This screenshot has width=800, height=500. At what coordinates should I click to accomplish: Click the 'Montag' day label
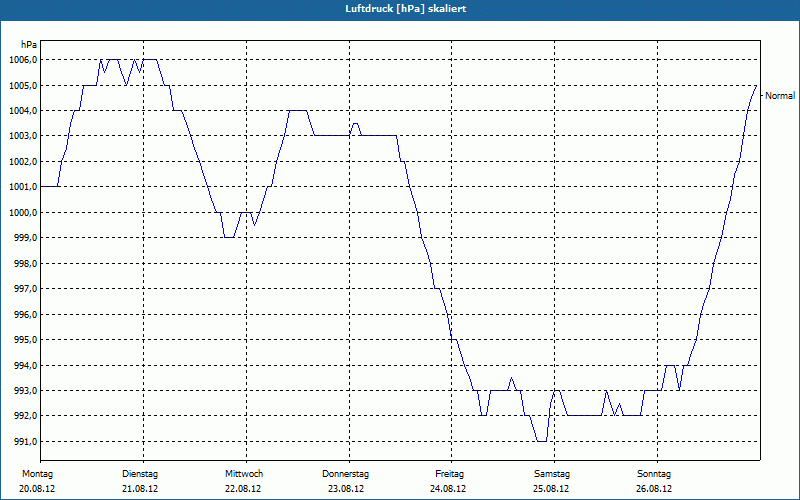pyautogui.click(x=37, y=474)
